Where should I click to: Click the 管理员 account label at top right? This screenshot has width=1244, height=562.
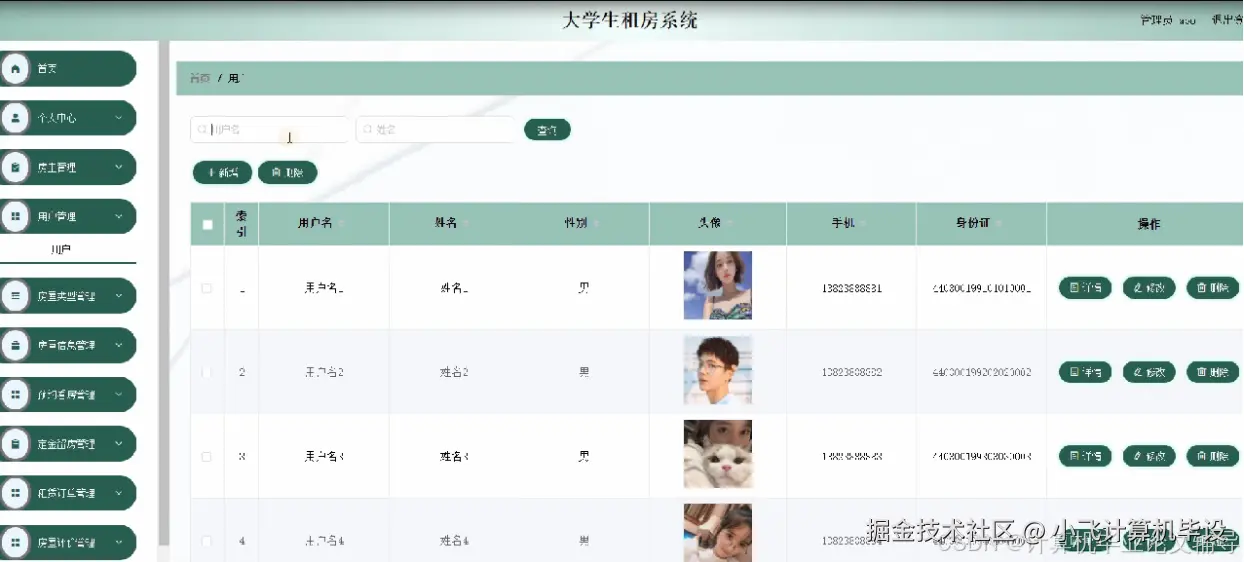[1168, 20]
